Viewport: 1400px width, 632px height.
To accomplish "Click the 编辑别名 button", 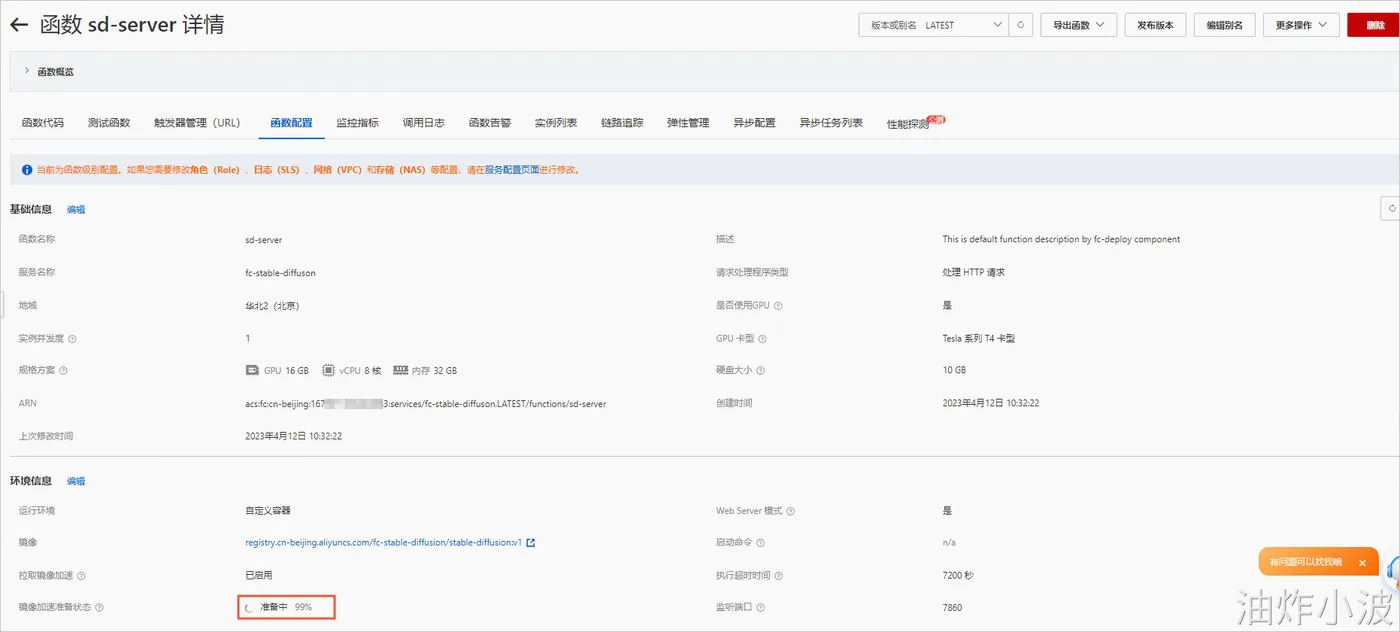I will (x=1225, y=25).
